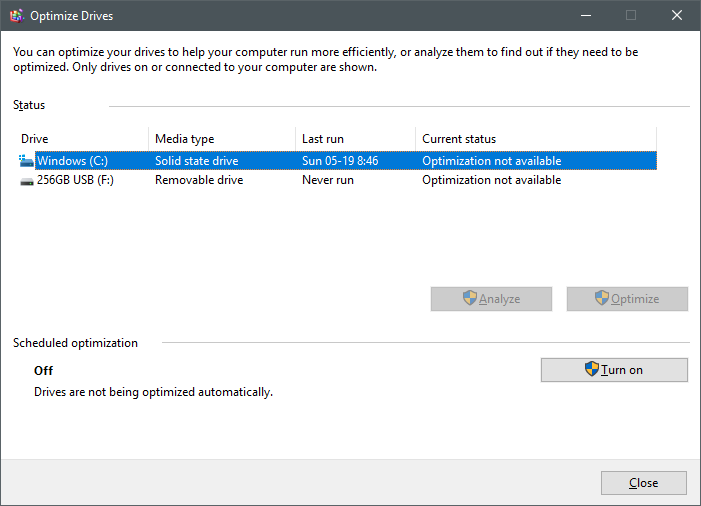Sort by the Media type column header
The width and height of the screenshot is (701, 506).
pos(220,139)
